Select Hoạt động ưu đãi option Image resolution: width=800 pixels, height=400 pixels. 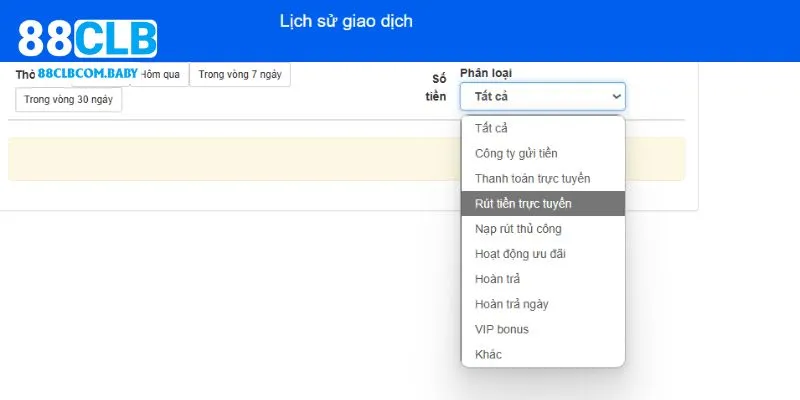click(543, 254)
